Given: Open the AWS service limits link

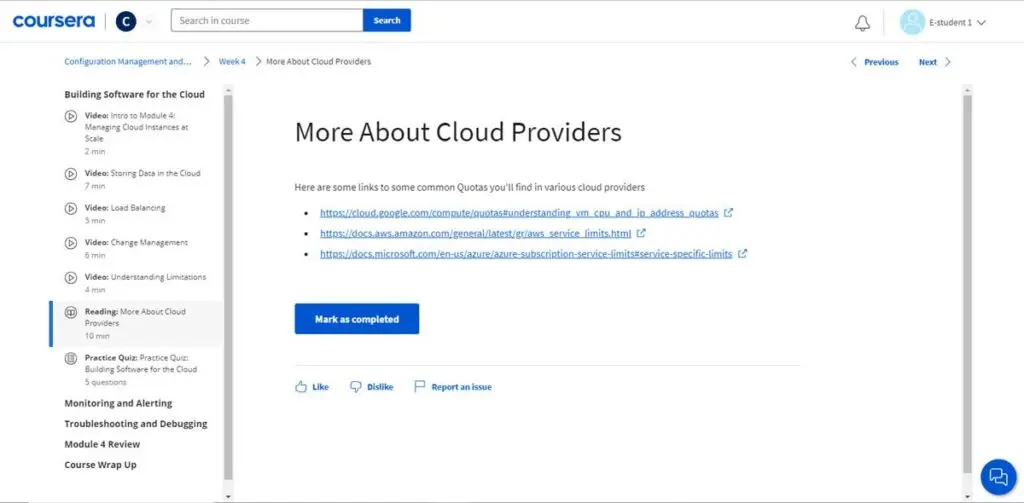Looking at the screenshot, I should coord(475,233).
